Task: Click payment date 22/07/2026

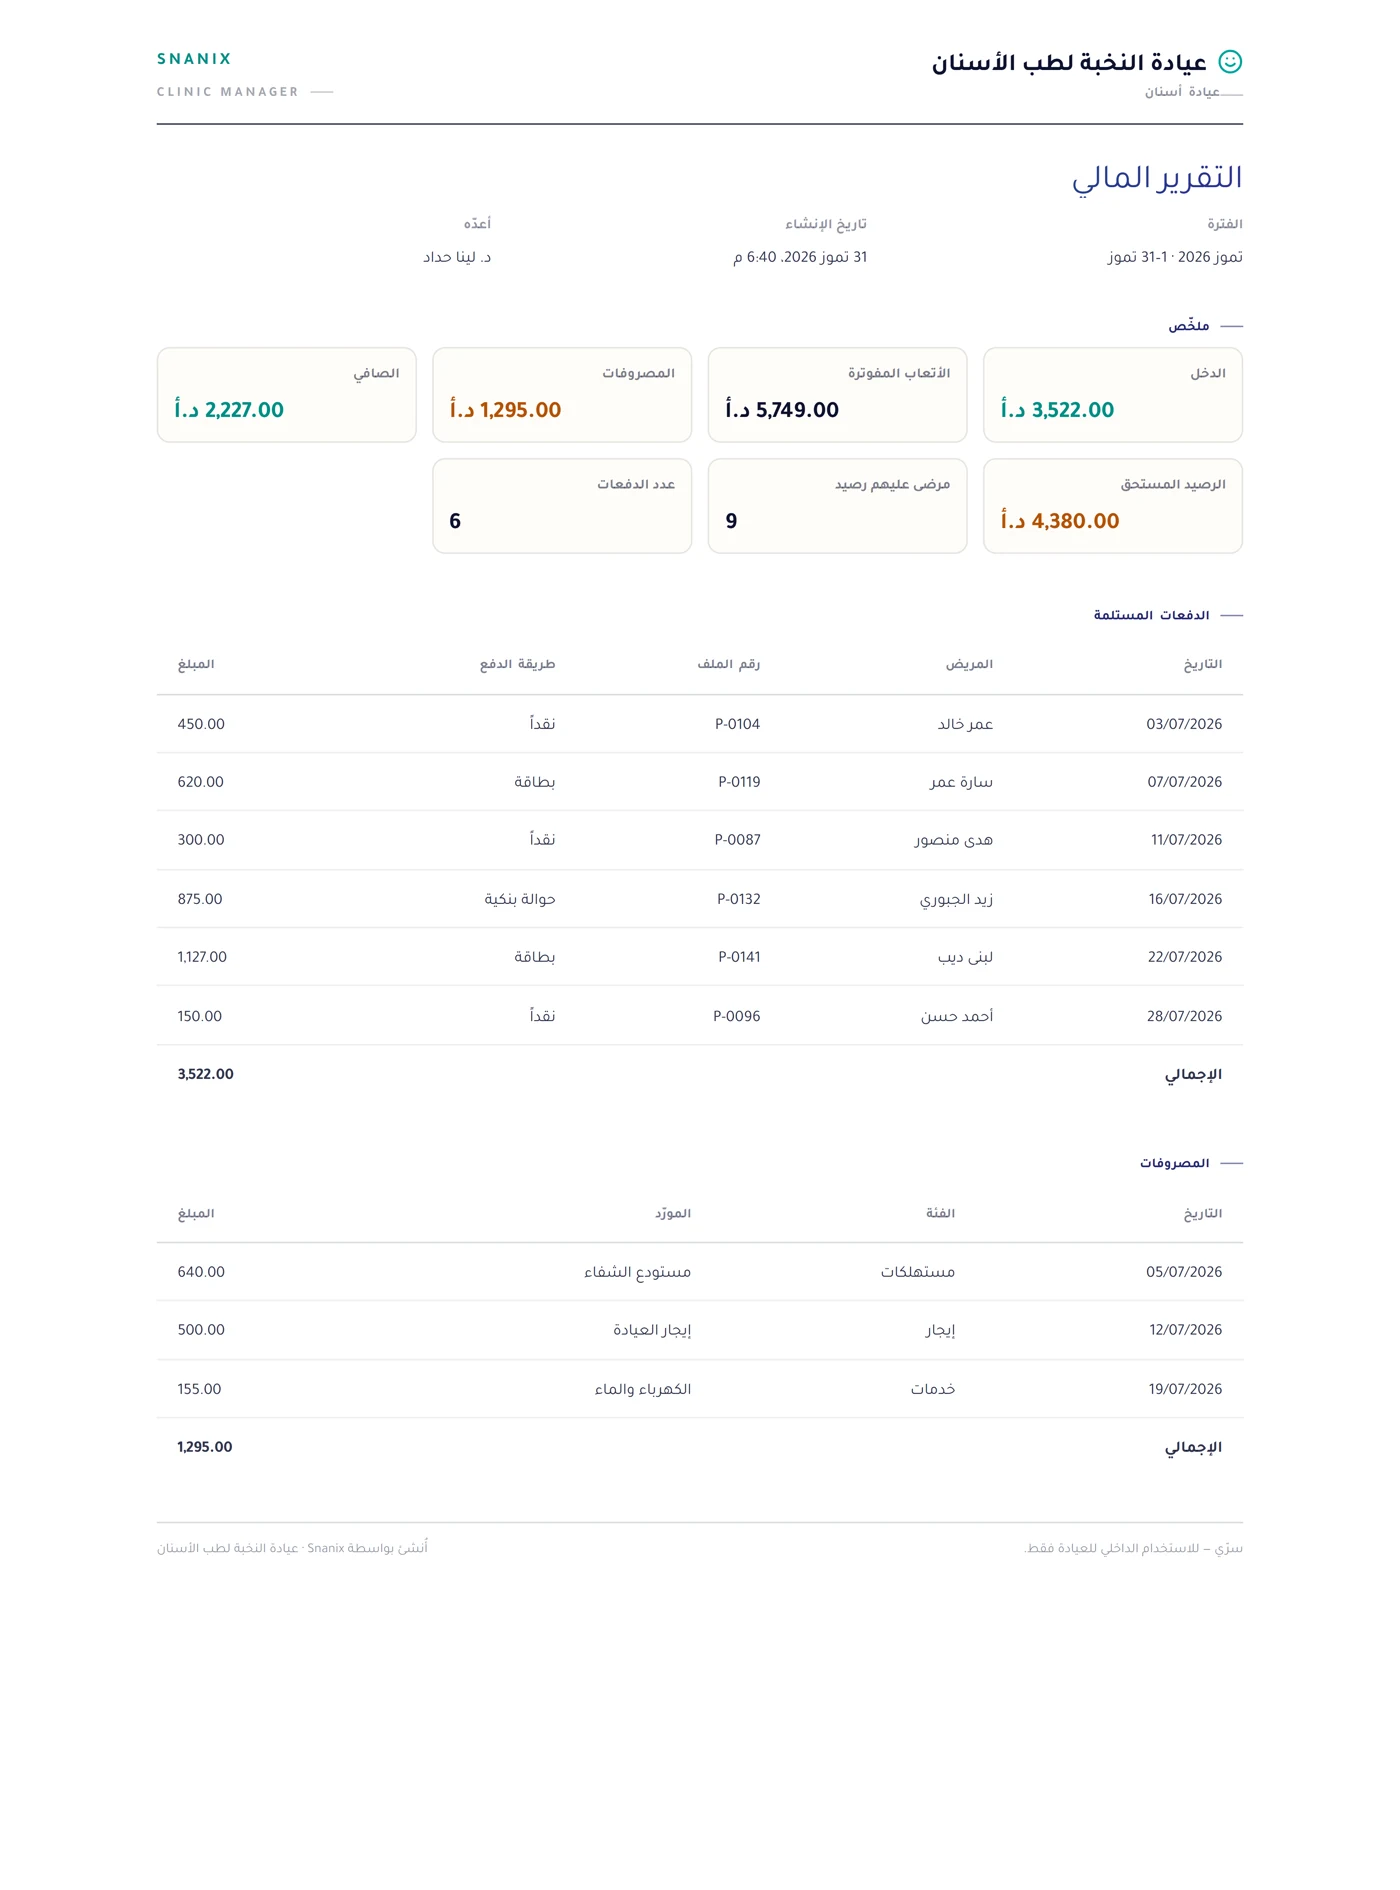Action: pyautogui.click(x=1185, y=957)
